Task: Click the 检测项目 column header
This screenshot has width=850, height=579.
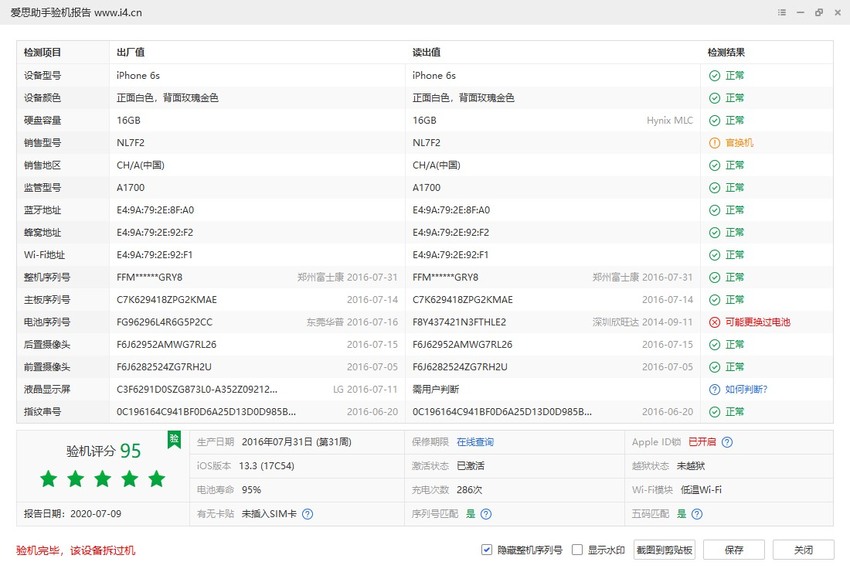Action: point(42,53)
